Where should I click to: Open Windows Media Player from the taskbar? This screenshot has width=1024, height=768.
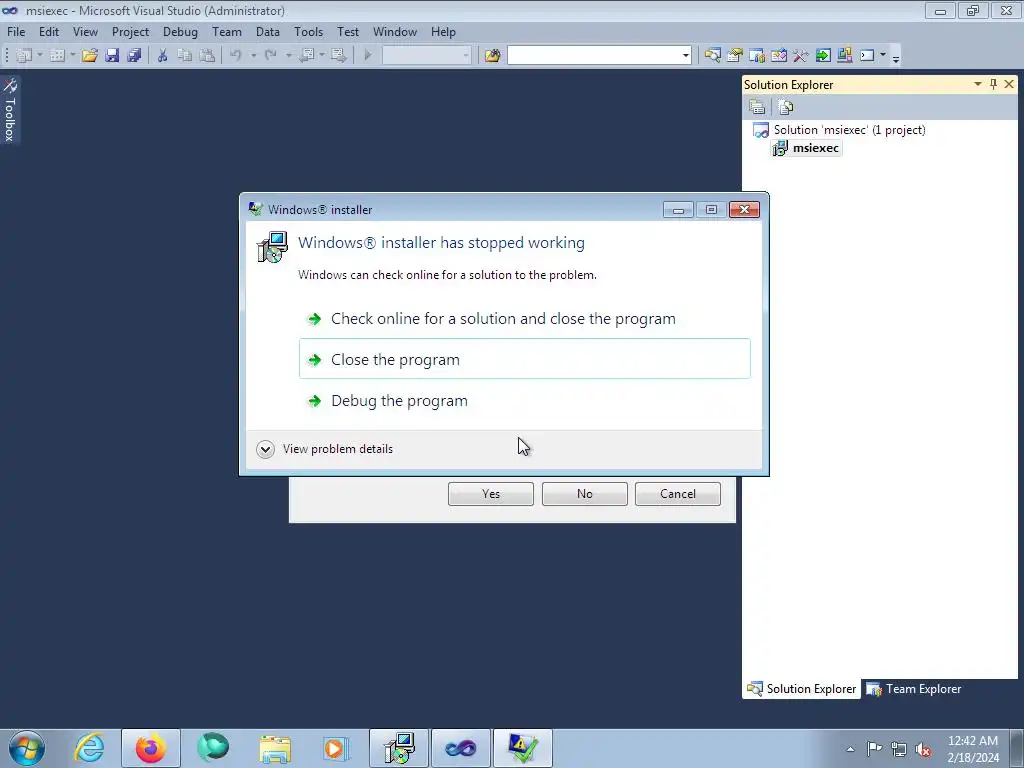336,748
